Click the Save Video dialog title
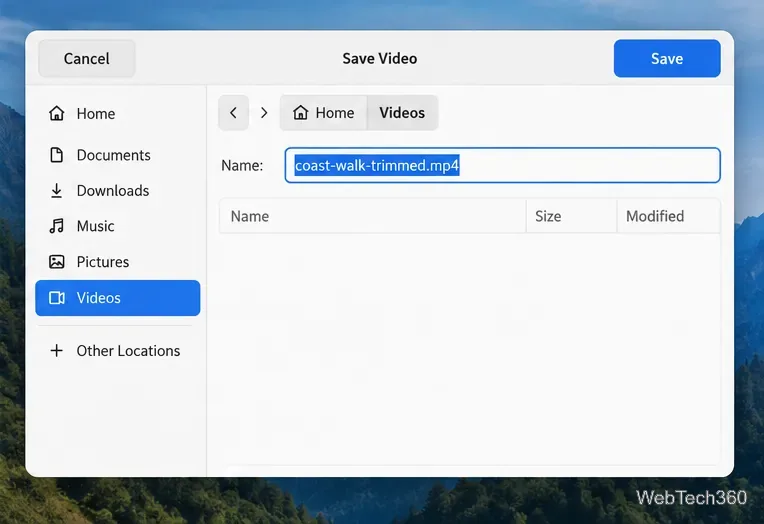 [x=380, y=58]
